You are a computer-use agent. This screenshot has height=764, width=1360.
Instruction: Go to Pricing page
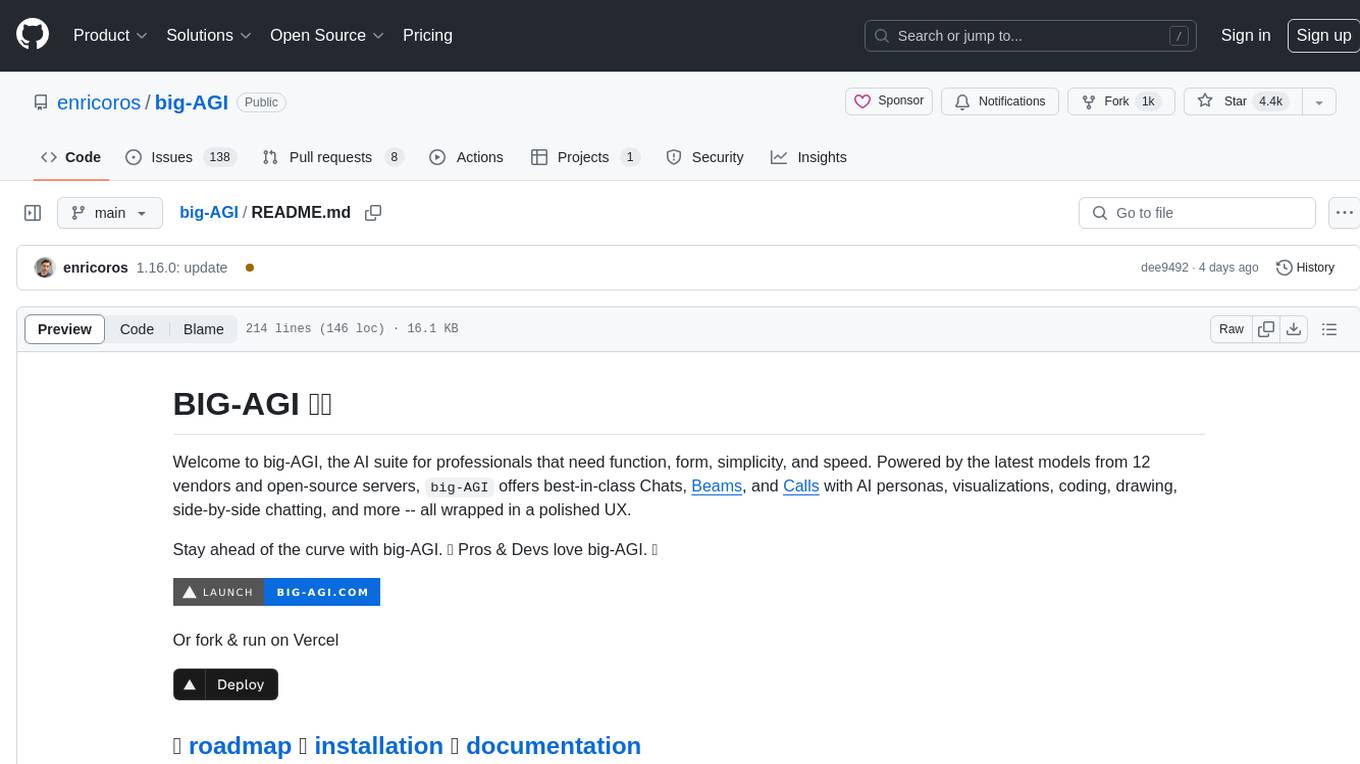pyautogui.click(x=427, y=35)
